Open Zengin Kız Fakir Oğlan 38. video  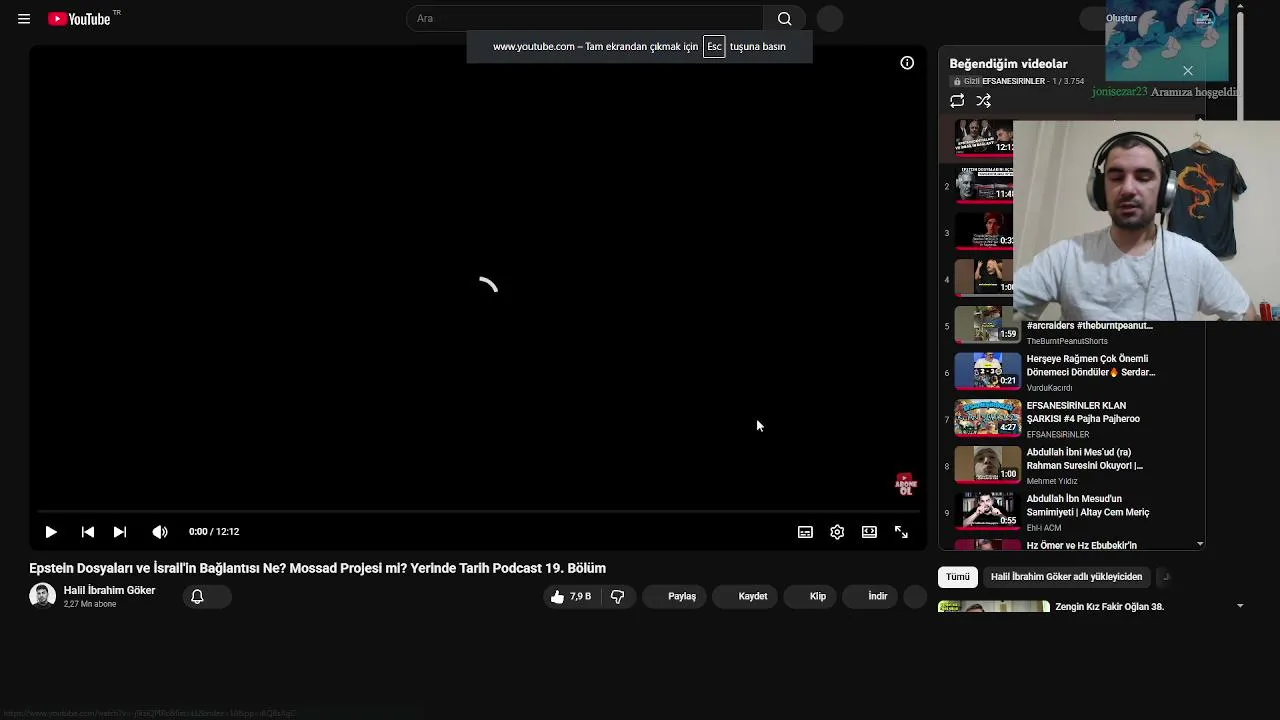pos(1109,606)
